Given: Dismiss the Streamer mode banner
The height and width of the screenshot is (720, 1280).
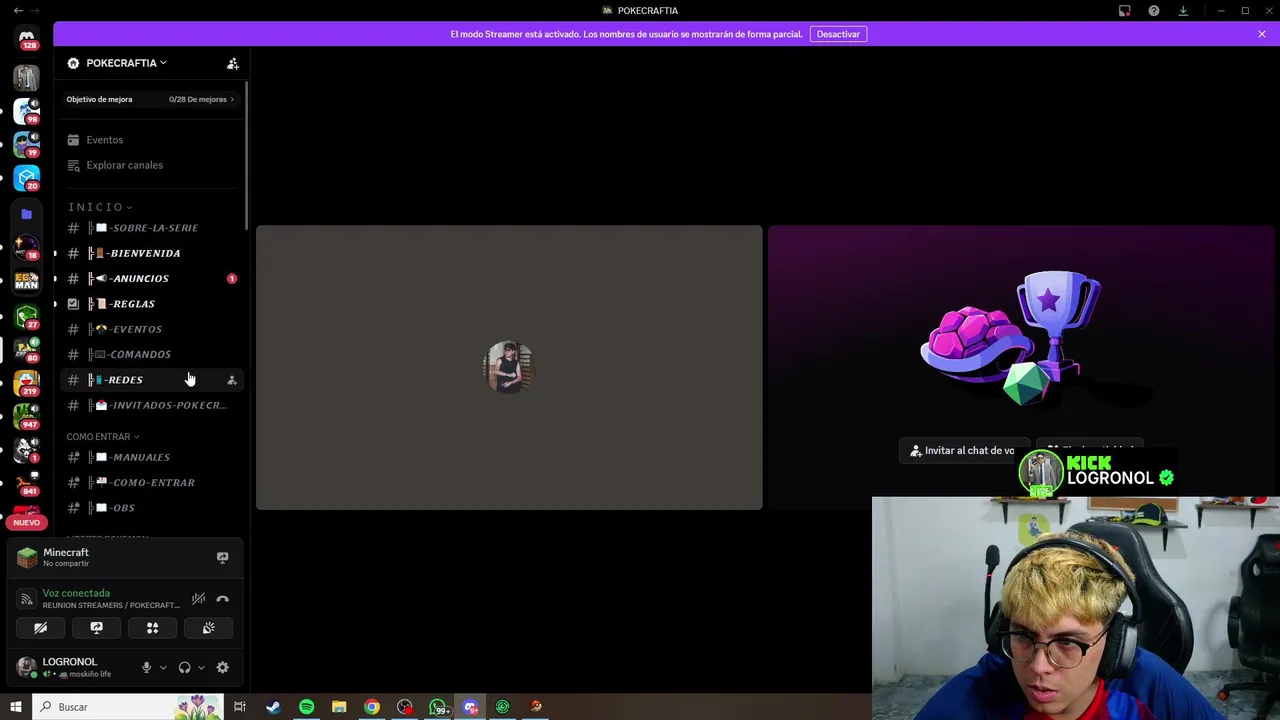Looking at the screenshot, I should pyautogui.click(x=1262, y=34).
